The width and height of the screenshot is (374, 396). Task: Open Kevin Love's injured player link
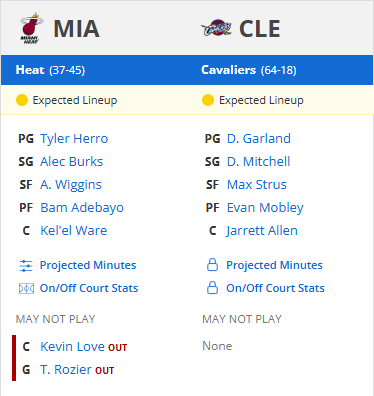click(72, 347)
